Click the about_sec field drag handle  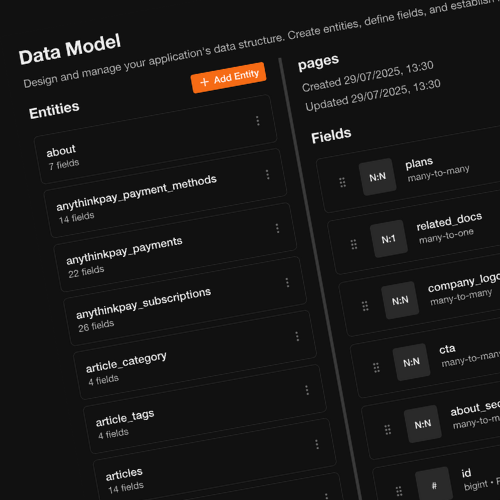[x=388, y=430]
